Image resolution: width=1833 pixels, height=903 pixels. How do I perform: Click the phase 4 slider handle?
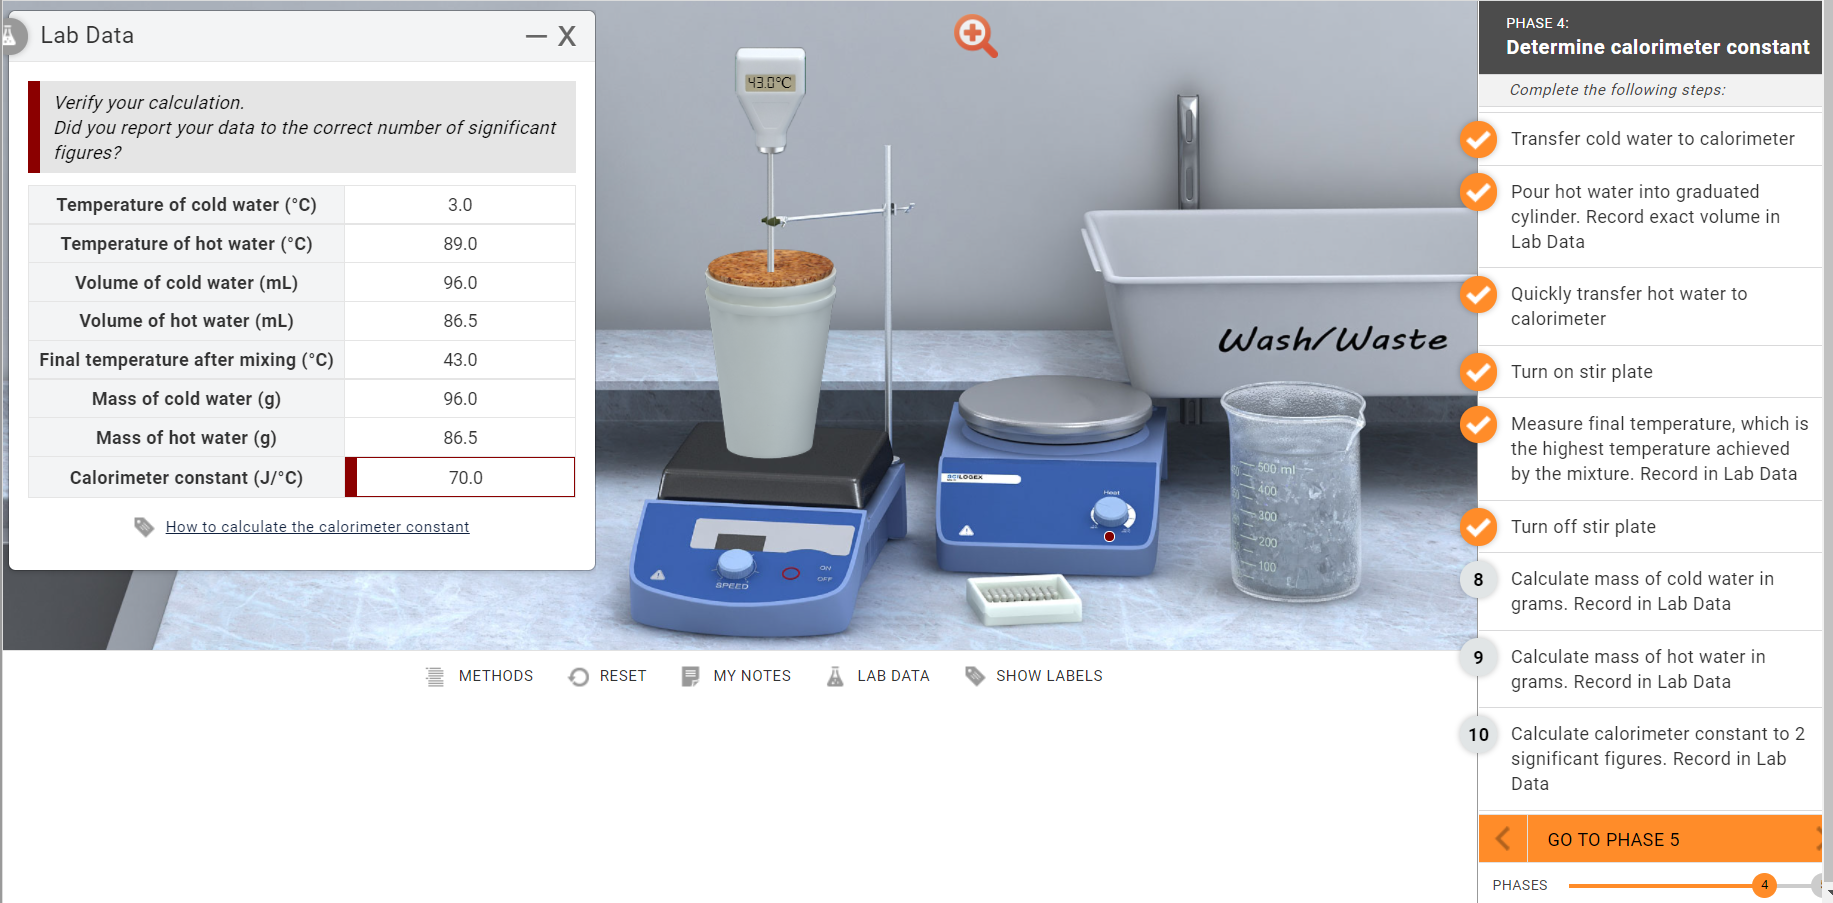coord(1765,885)
